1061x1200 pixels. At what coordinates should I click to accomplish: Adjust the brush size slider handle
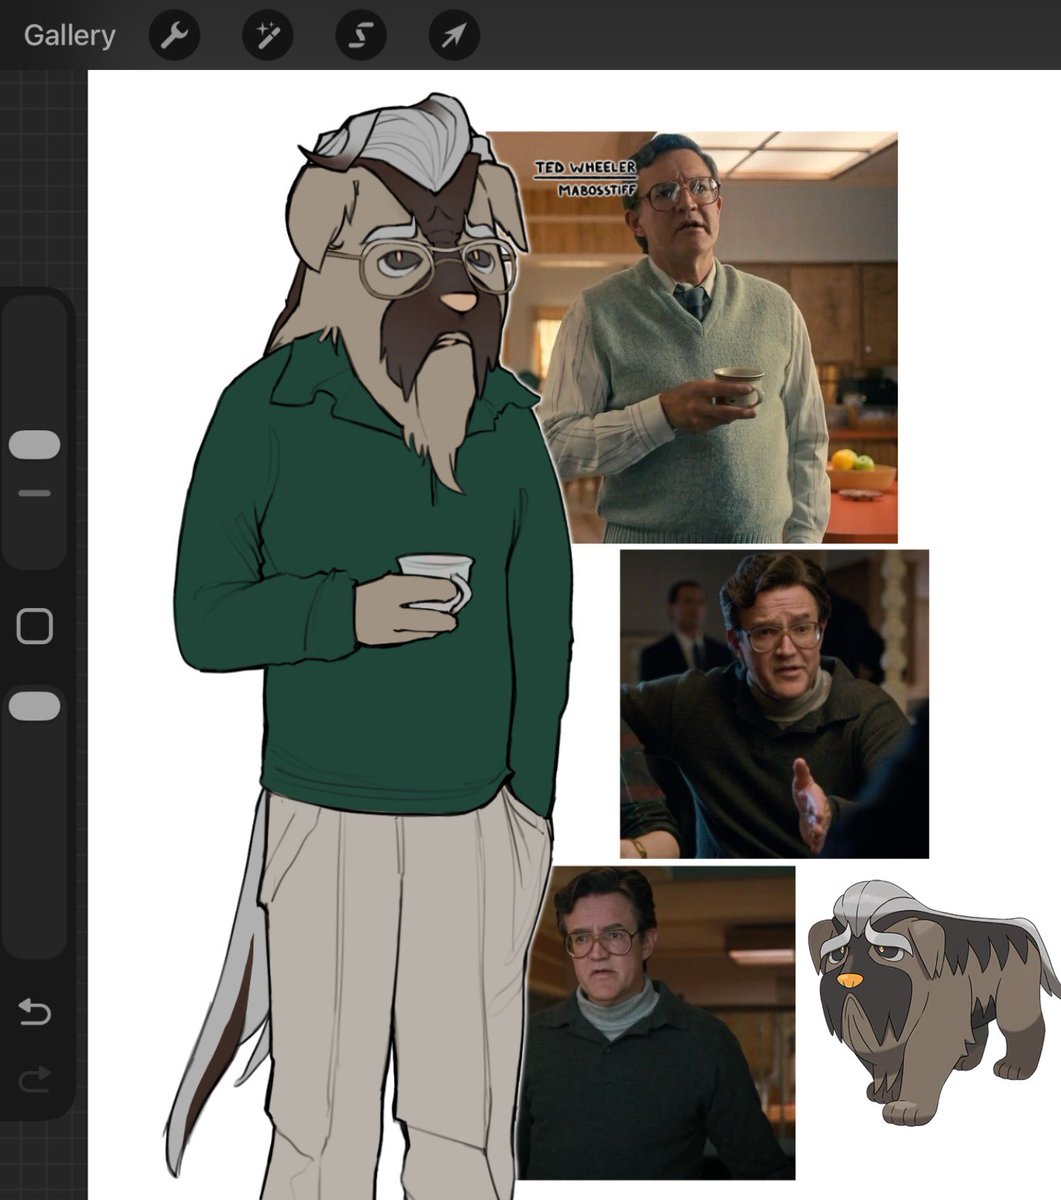click(35, 445)
